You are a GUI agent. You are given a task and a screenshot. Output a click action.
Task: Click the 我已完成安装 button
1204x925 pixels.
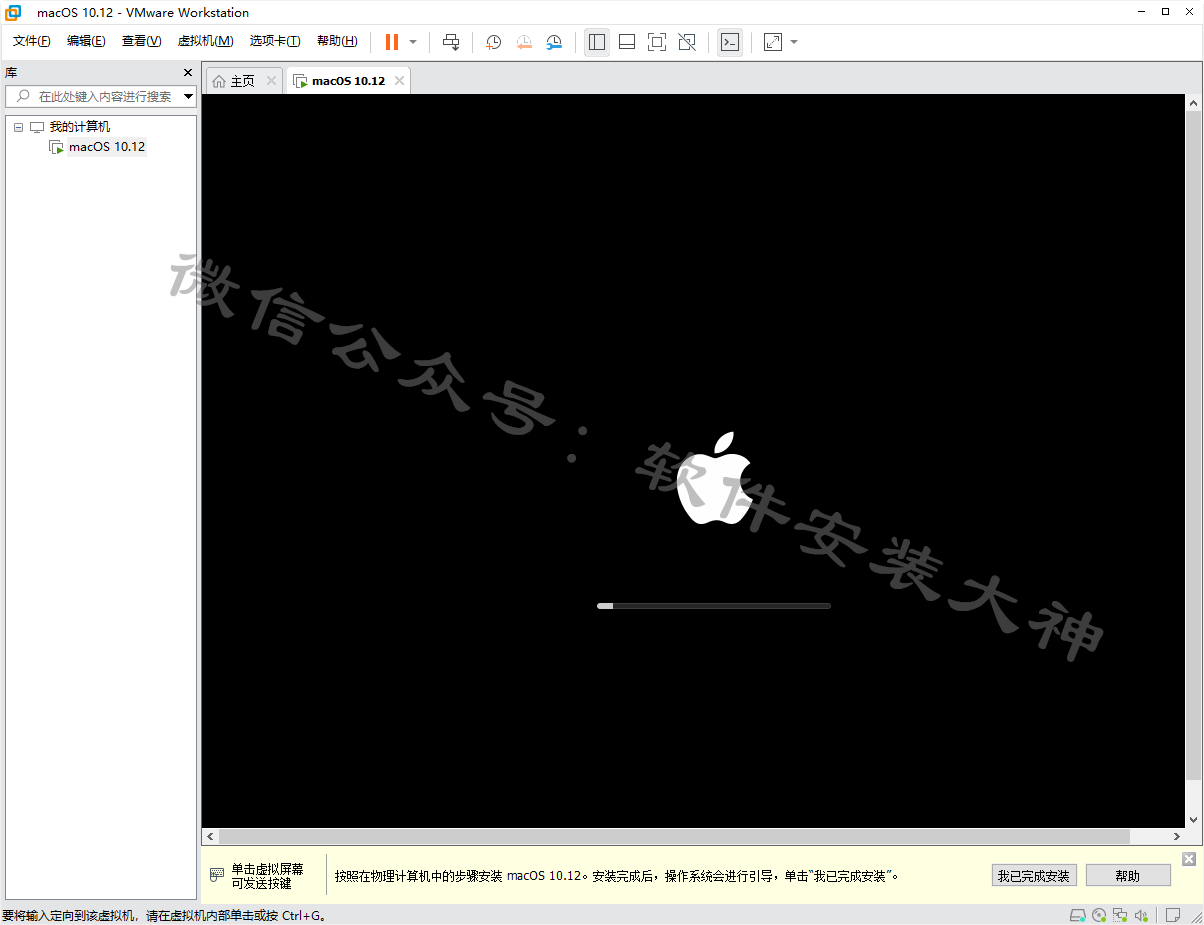[1034, 876]
